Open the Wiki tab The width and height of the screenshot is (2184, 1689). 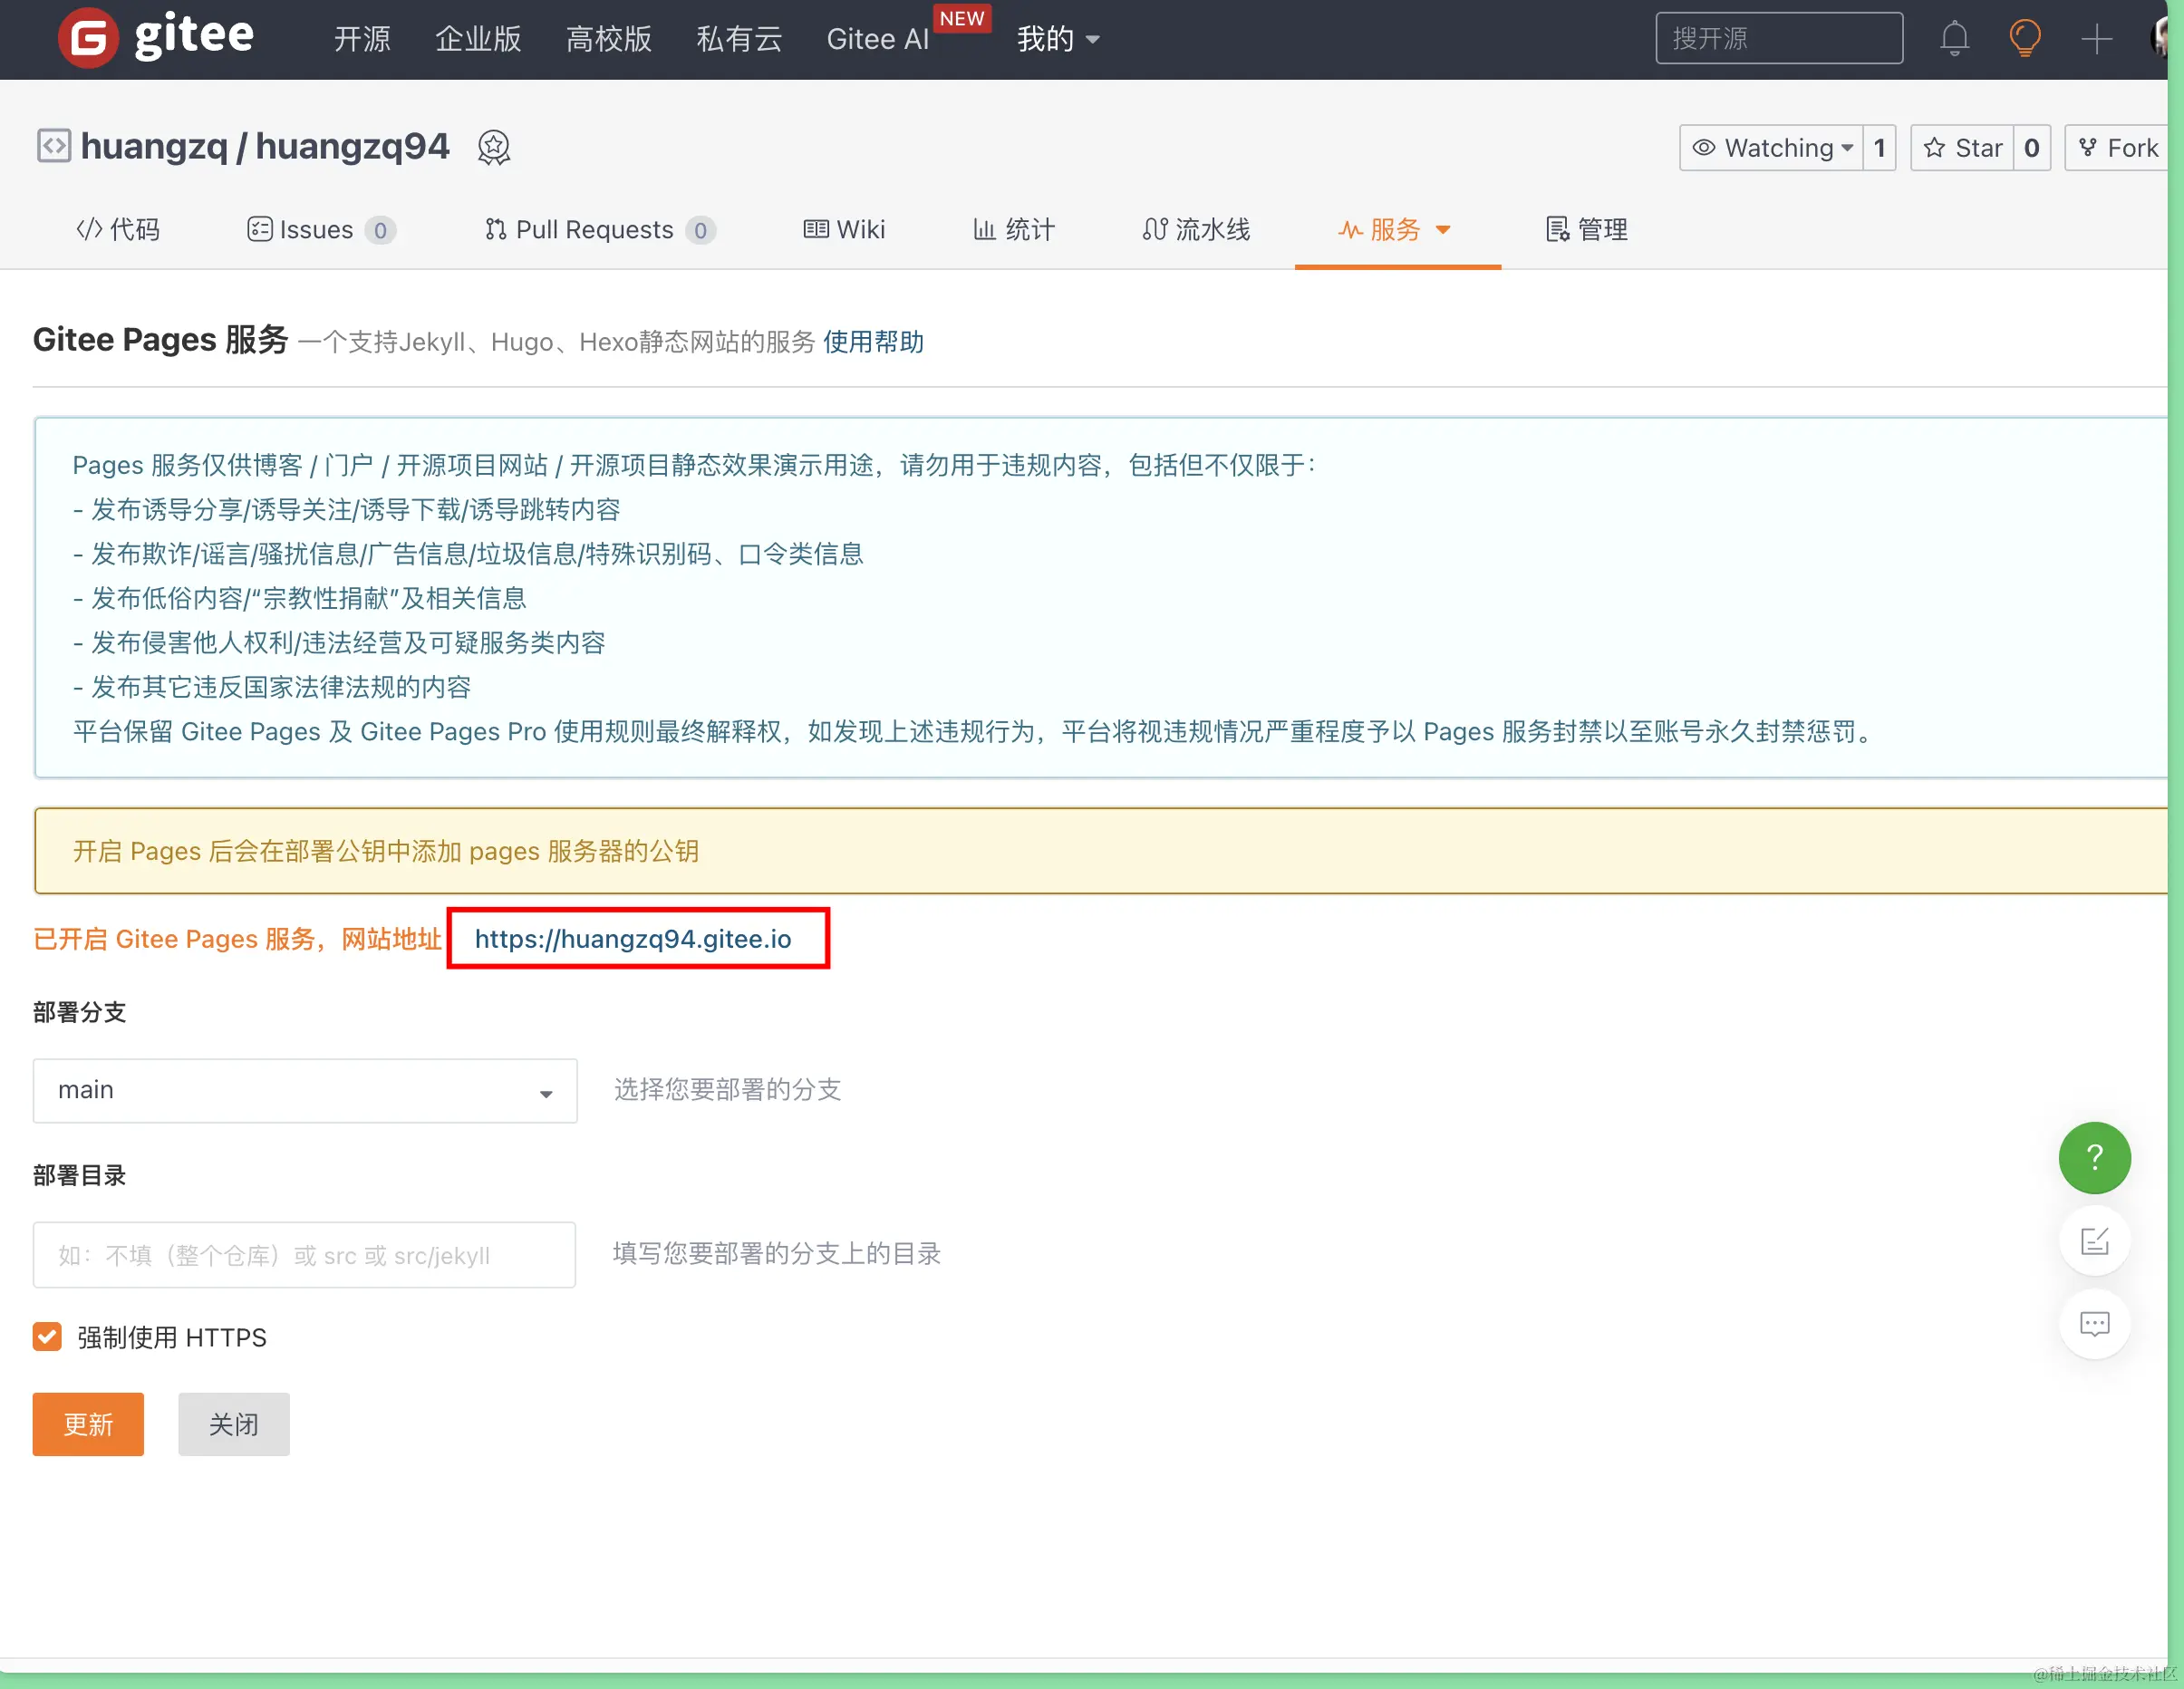coord(845,230)
